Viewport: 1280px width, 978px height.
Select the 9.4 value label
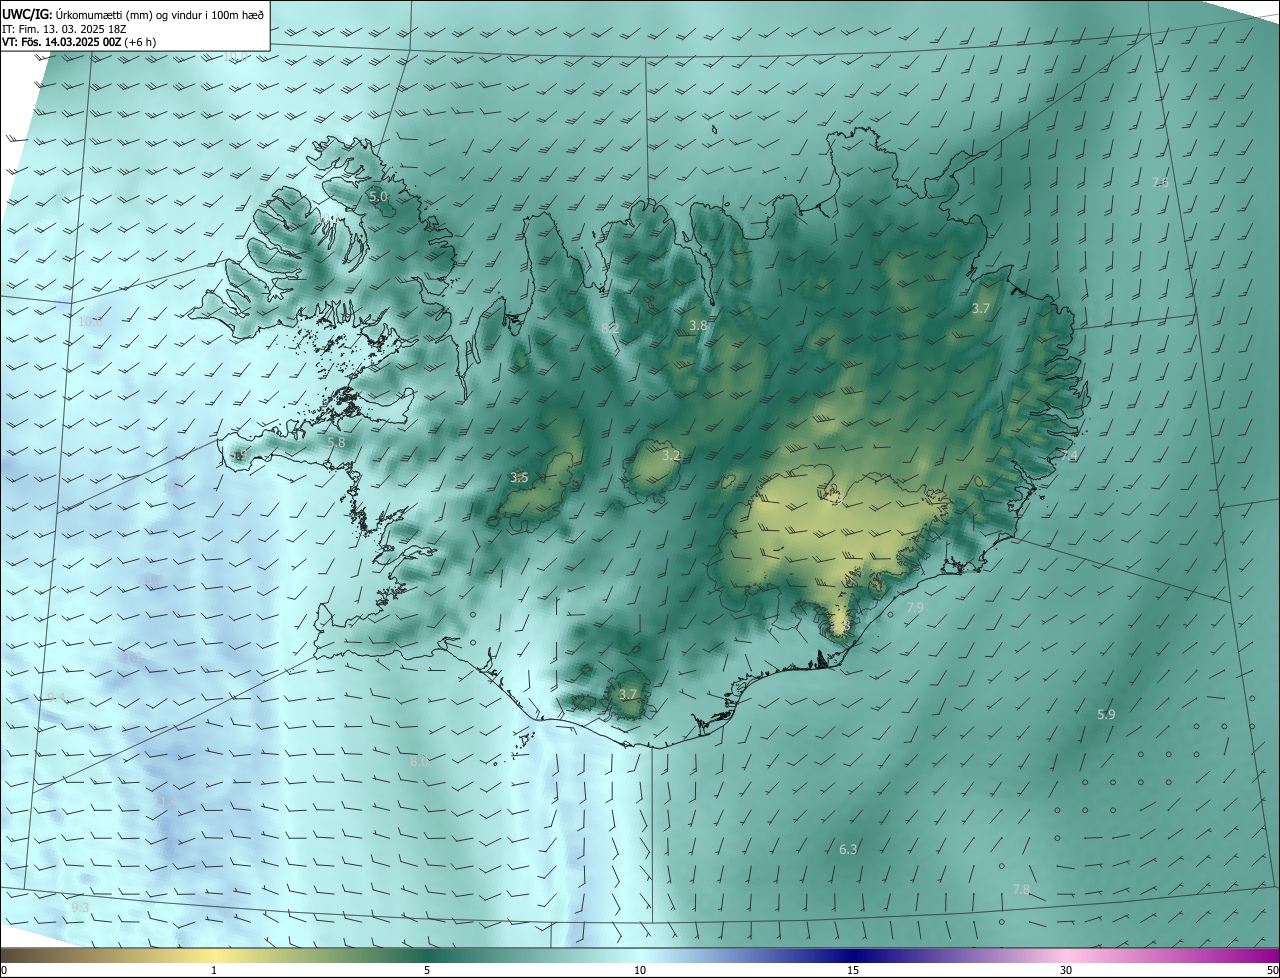[56, 697]
